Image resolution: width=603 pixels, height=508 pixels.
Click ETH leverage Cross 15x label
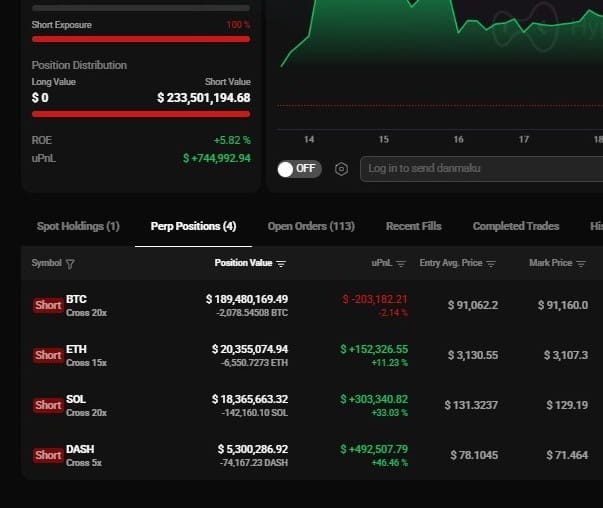point(87,363)
